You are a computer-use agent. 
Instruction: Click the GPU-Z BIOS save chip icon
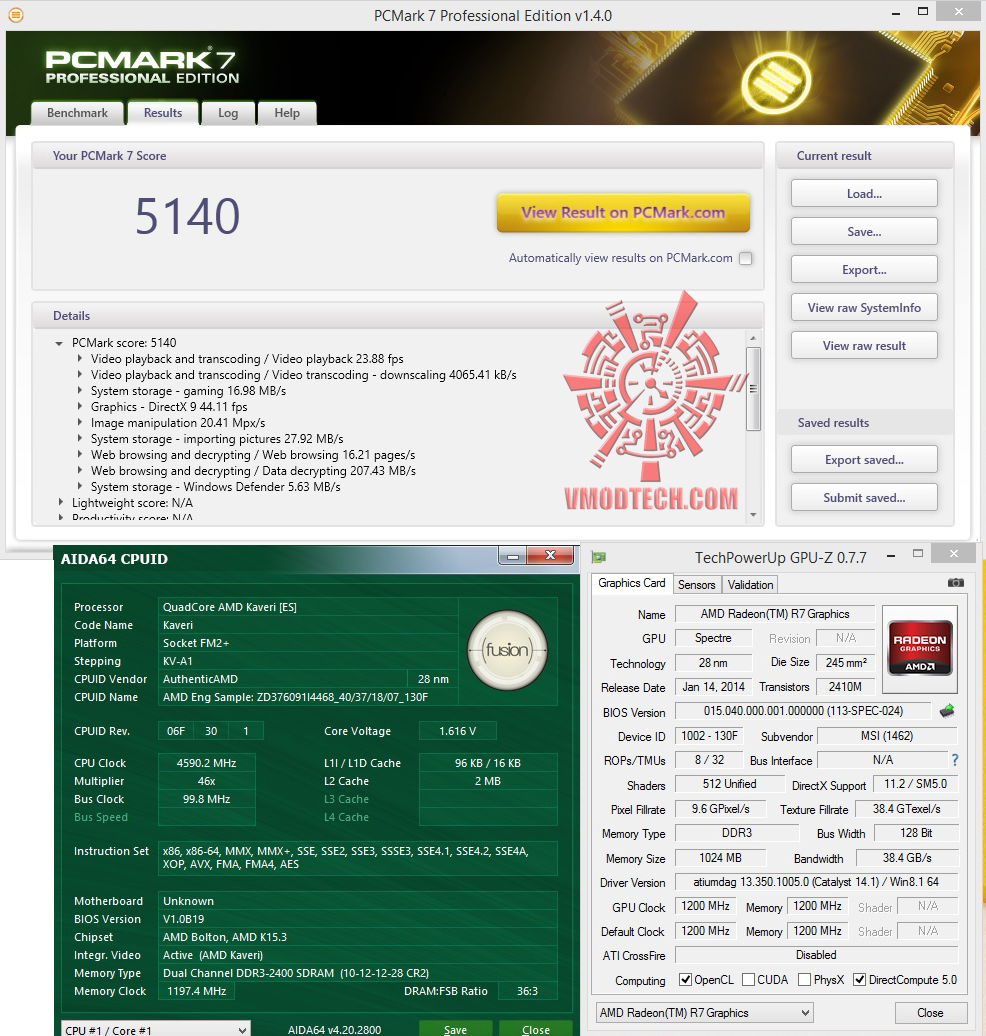(x=947, y=711)
